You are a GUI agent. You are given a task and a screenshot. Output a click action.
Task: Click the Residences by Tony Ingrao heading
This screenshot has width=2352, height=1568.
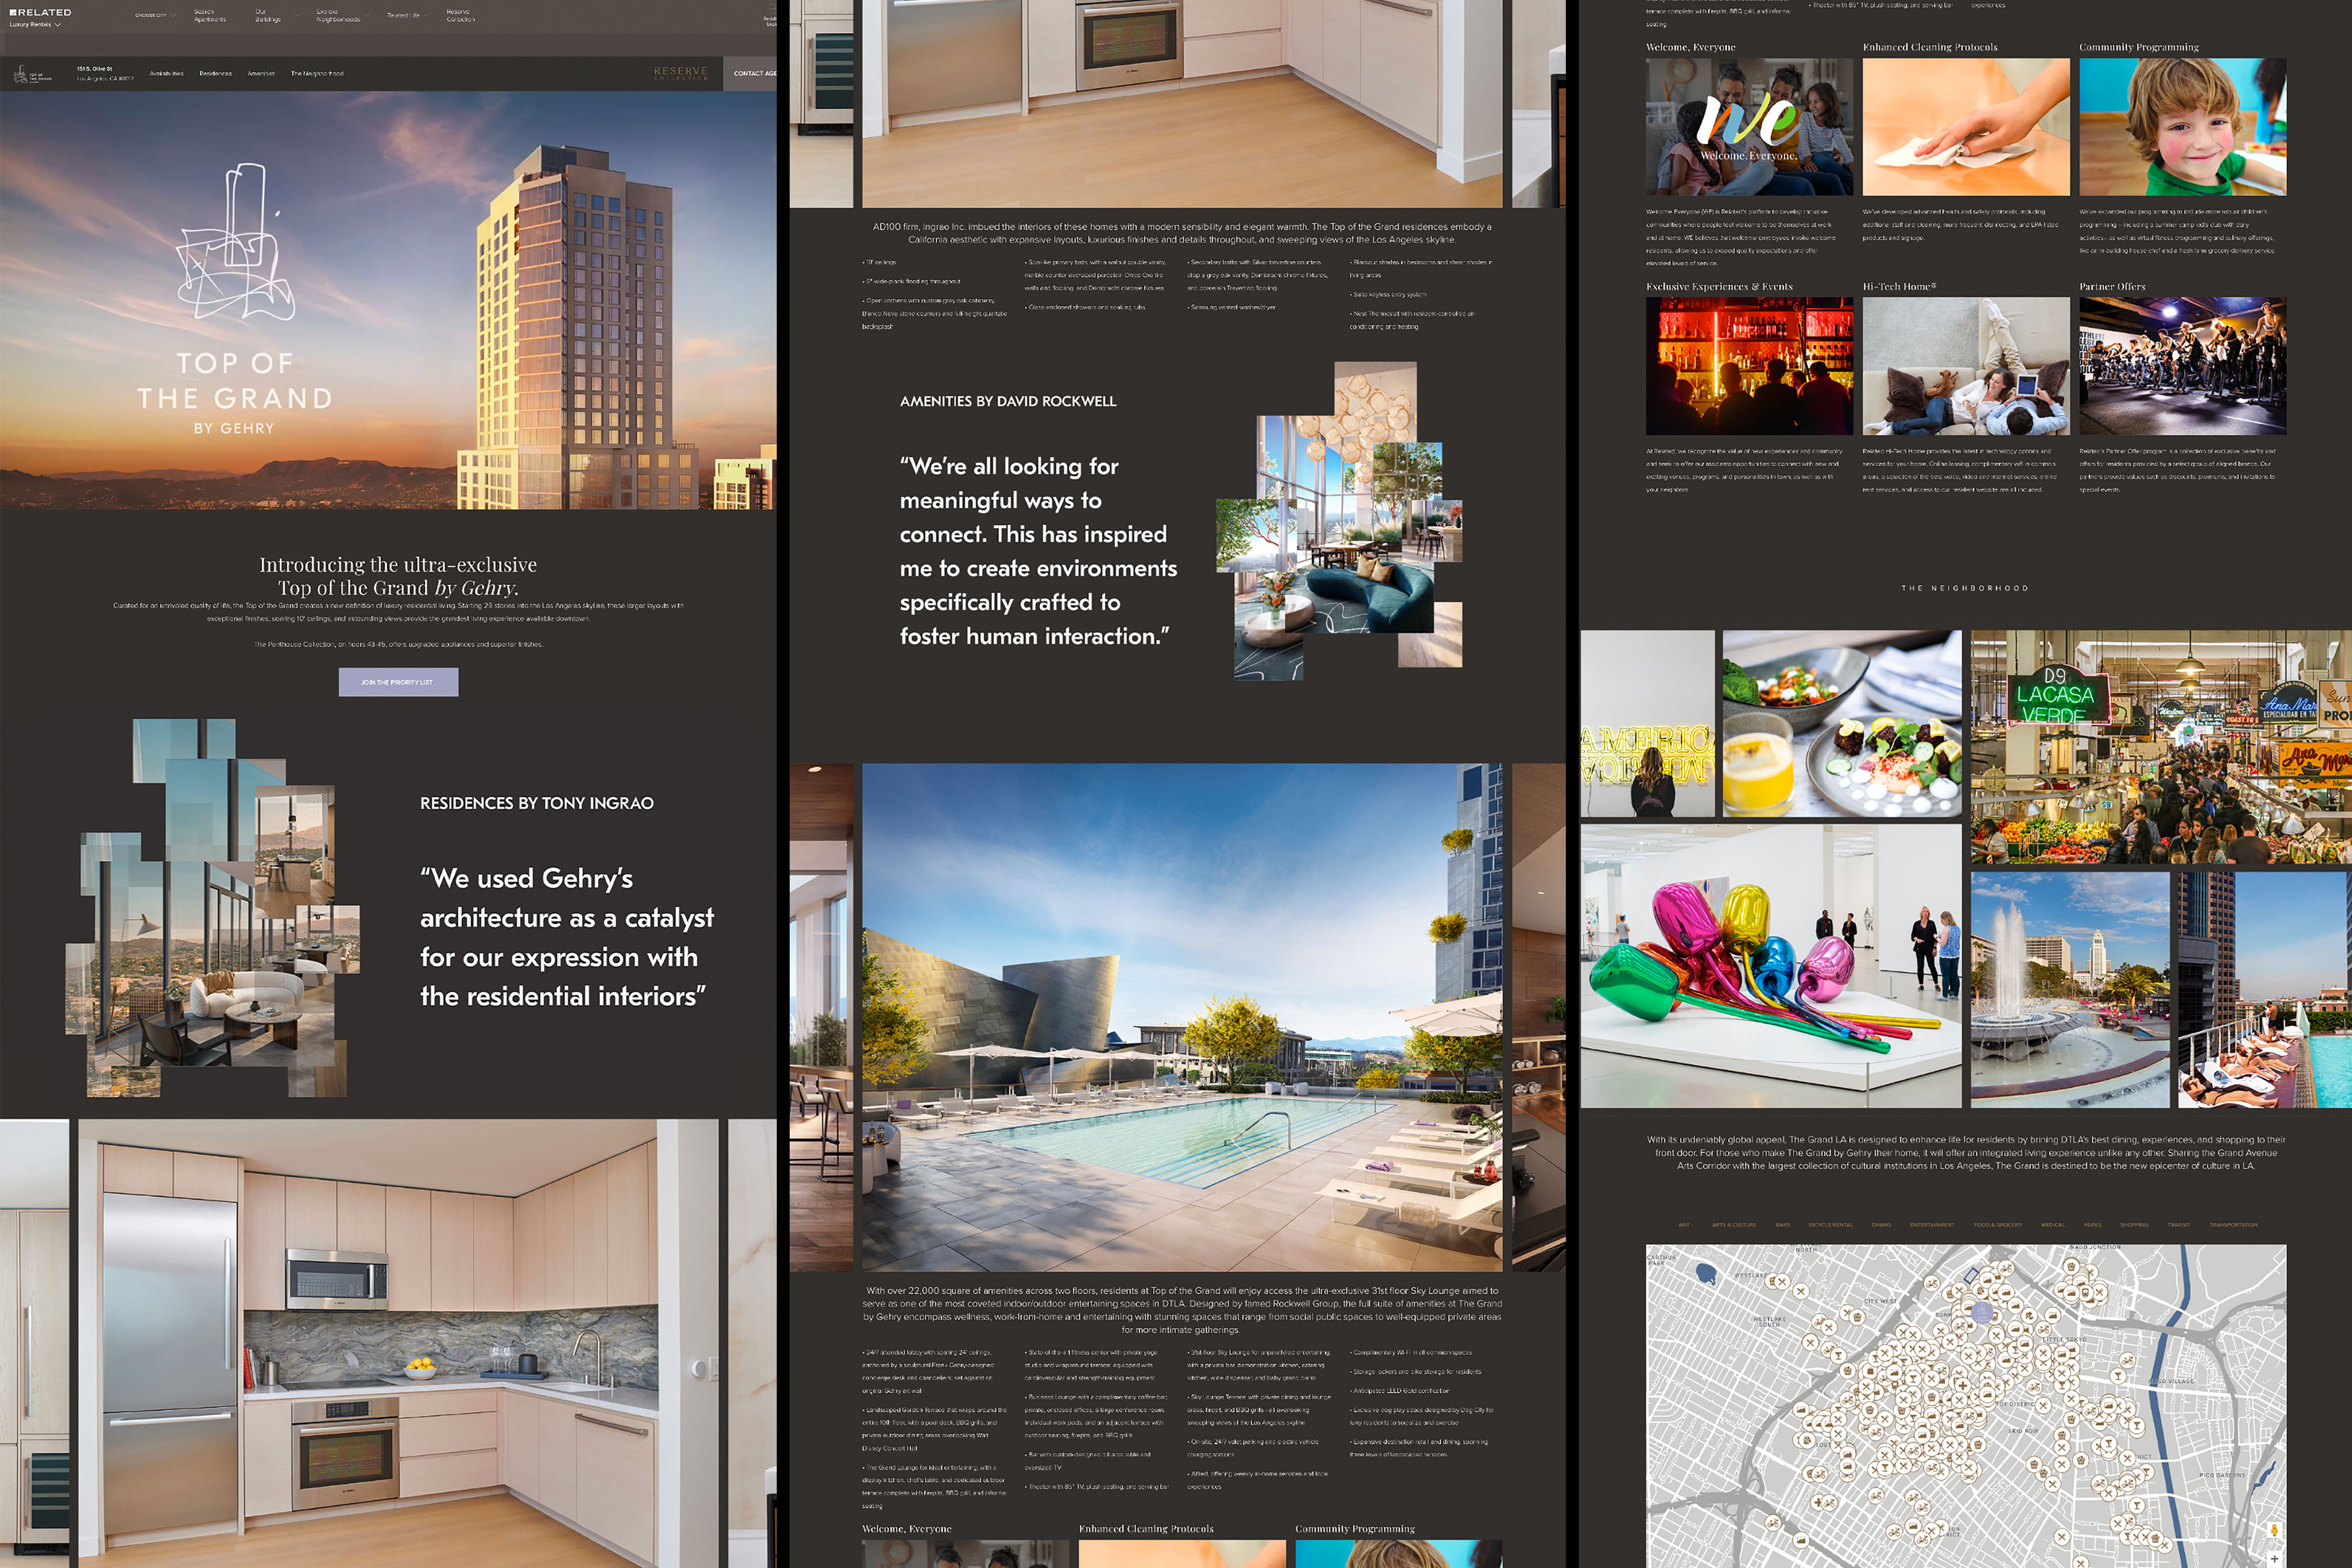(537, 803)
